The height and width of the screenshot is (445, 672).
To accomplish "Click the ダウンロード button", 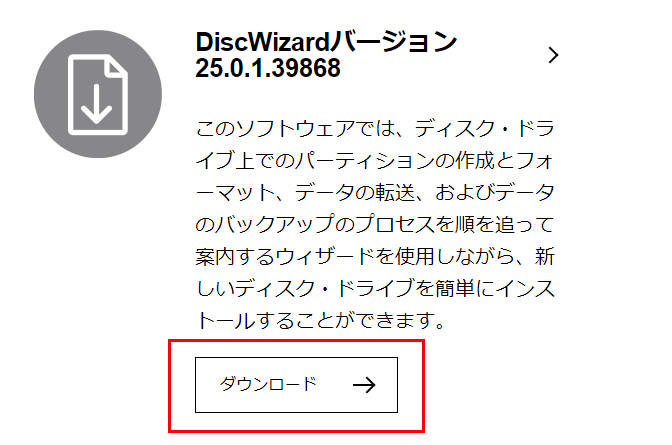I will (296, 385).
